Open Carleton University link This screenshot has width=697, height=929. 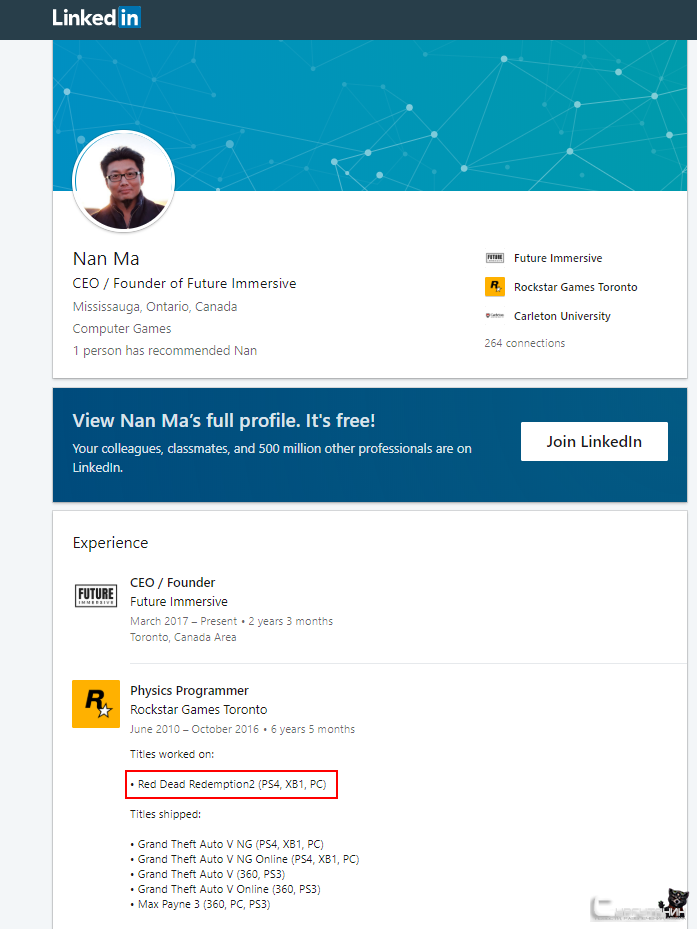562,316
